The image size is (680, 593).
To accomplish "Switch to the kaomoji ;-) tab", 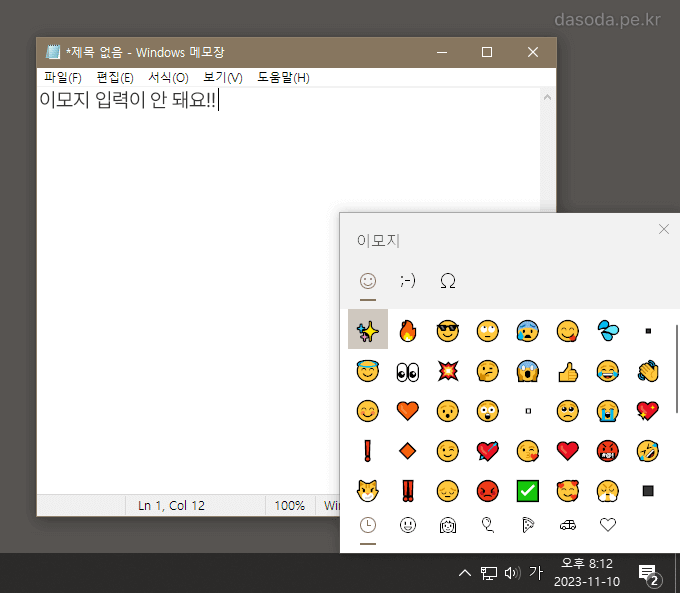I will [x=408, y=281].
